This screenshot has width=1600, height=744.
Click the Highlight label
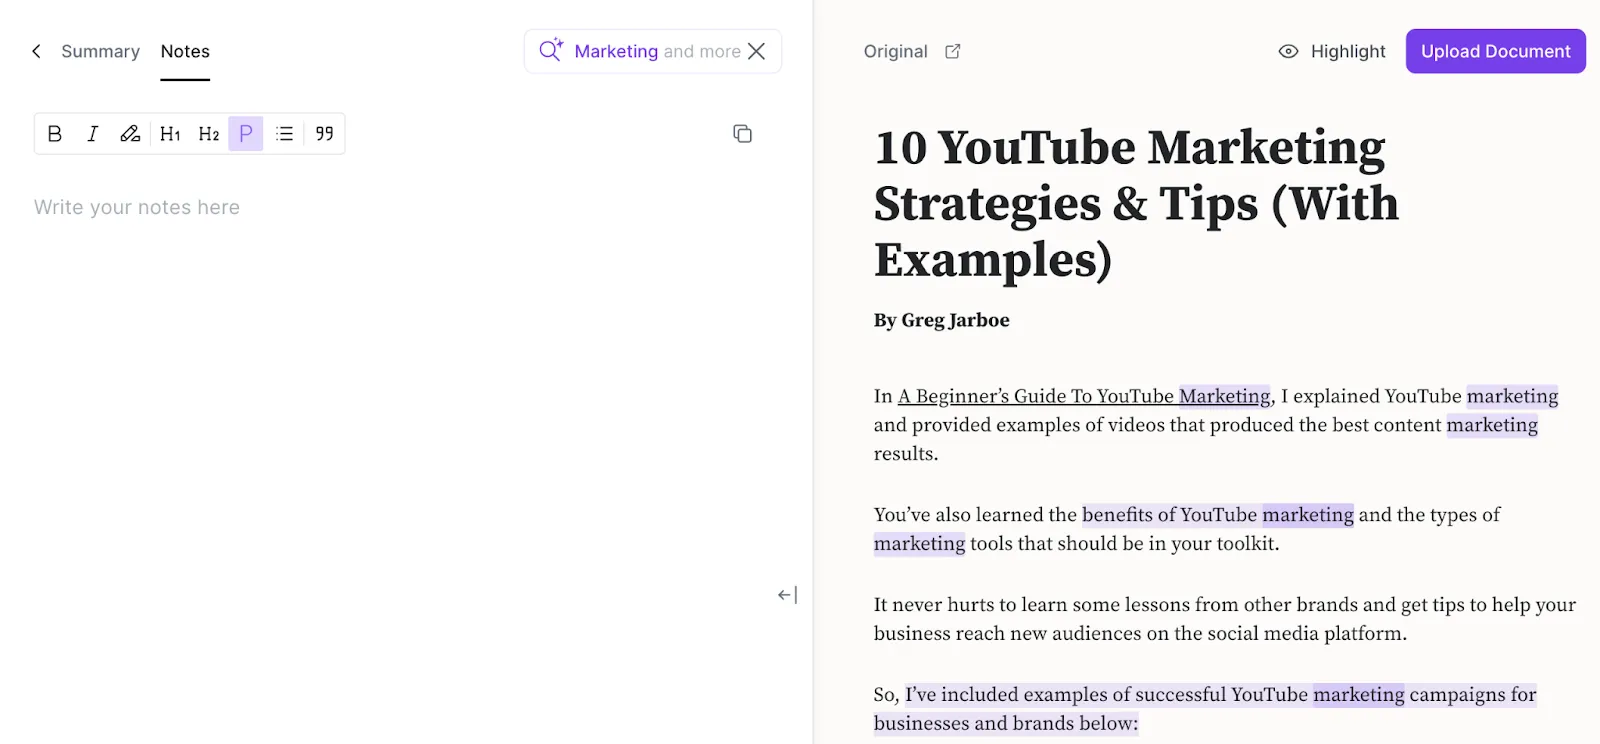point(1348,51)
